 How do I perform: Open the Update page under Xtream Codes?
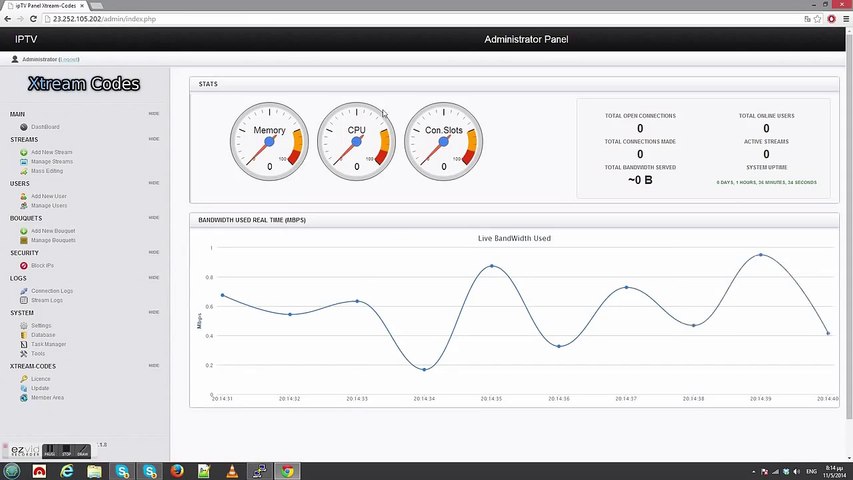pyautogui.click(x=40, y=388)
